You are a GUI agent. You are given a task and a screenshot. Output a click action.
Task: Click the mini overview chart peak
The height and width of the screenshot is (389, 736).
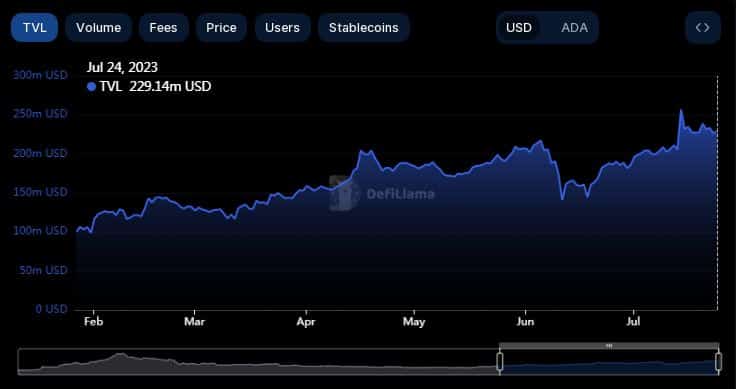(x=121, y=355)
